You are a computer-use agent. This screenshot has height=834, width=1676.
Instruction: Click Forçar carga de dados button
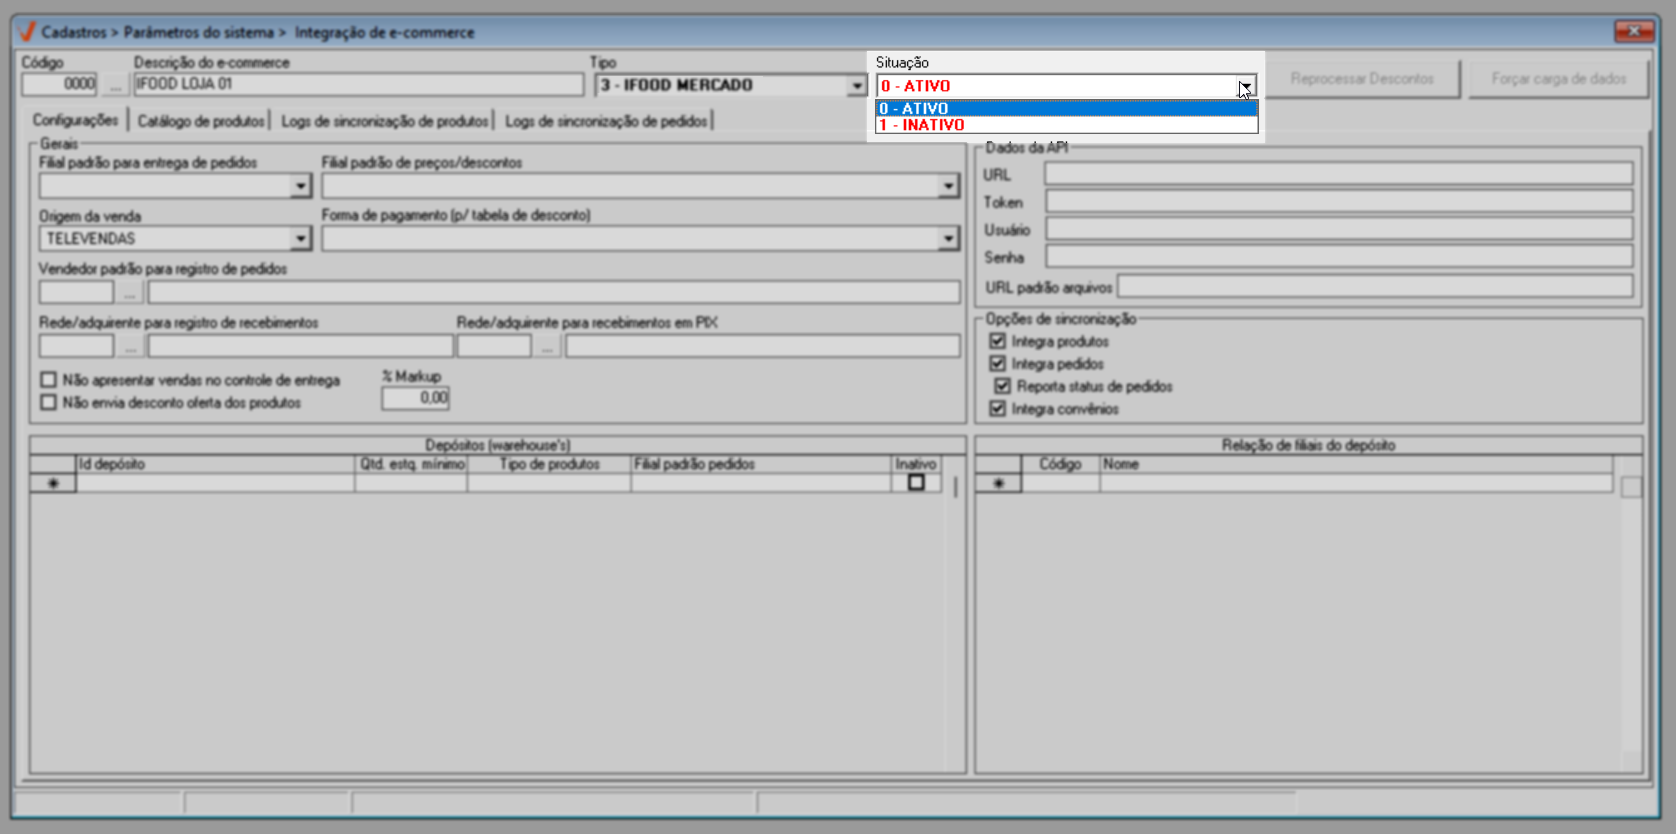coord(1558,78)
